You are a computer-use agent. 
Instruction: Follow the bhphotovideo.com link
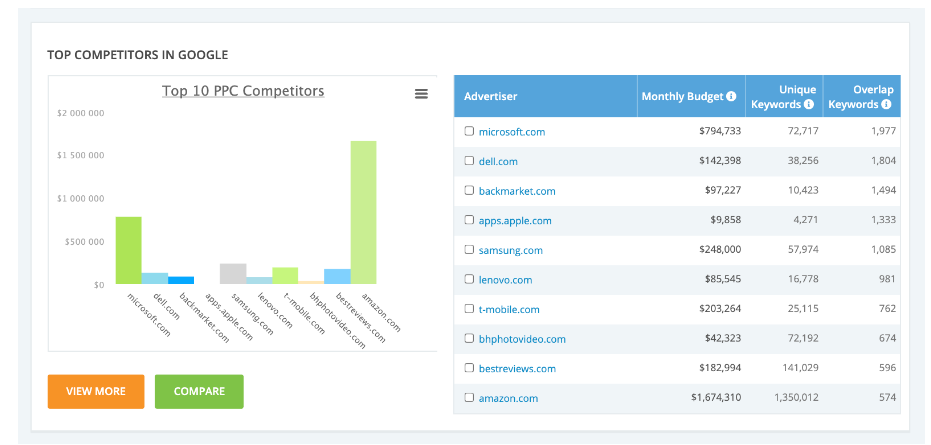[522, 339]
